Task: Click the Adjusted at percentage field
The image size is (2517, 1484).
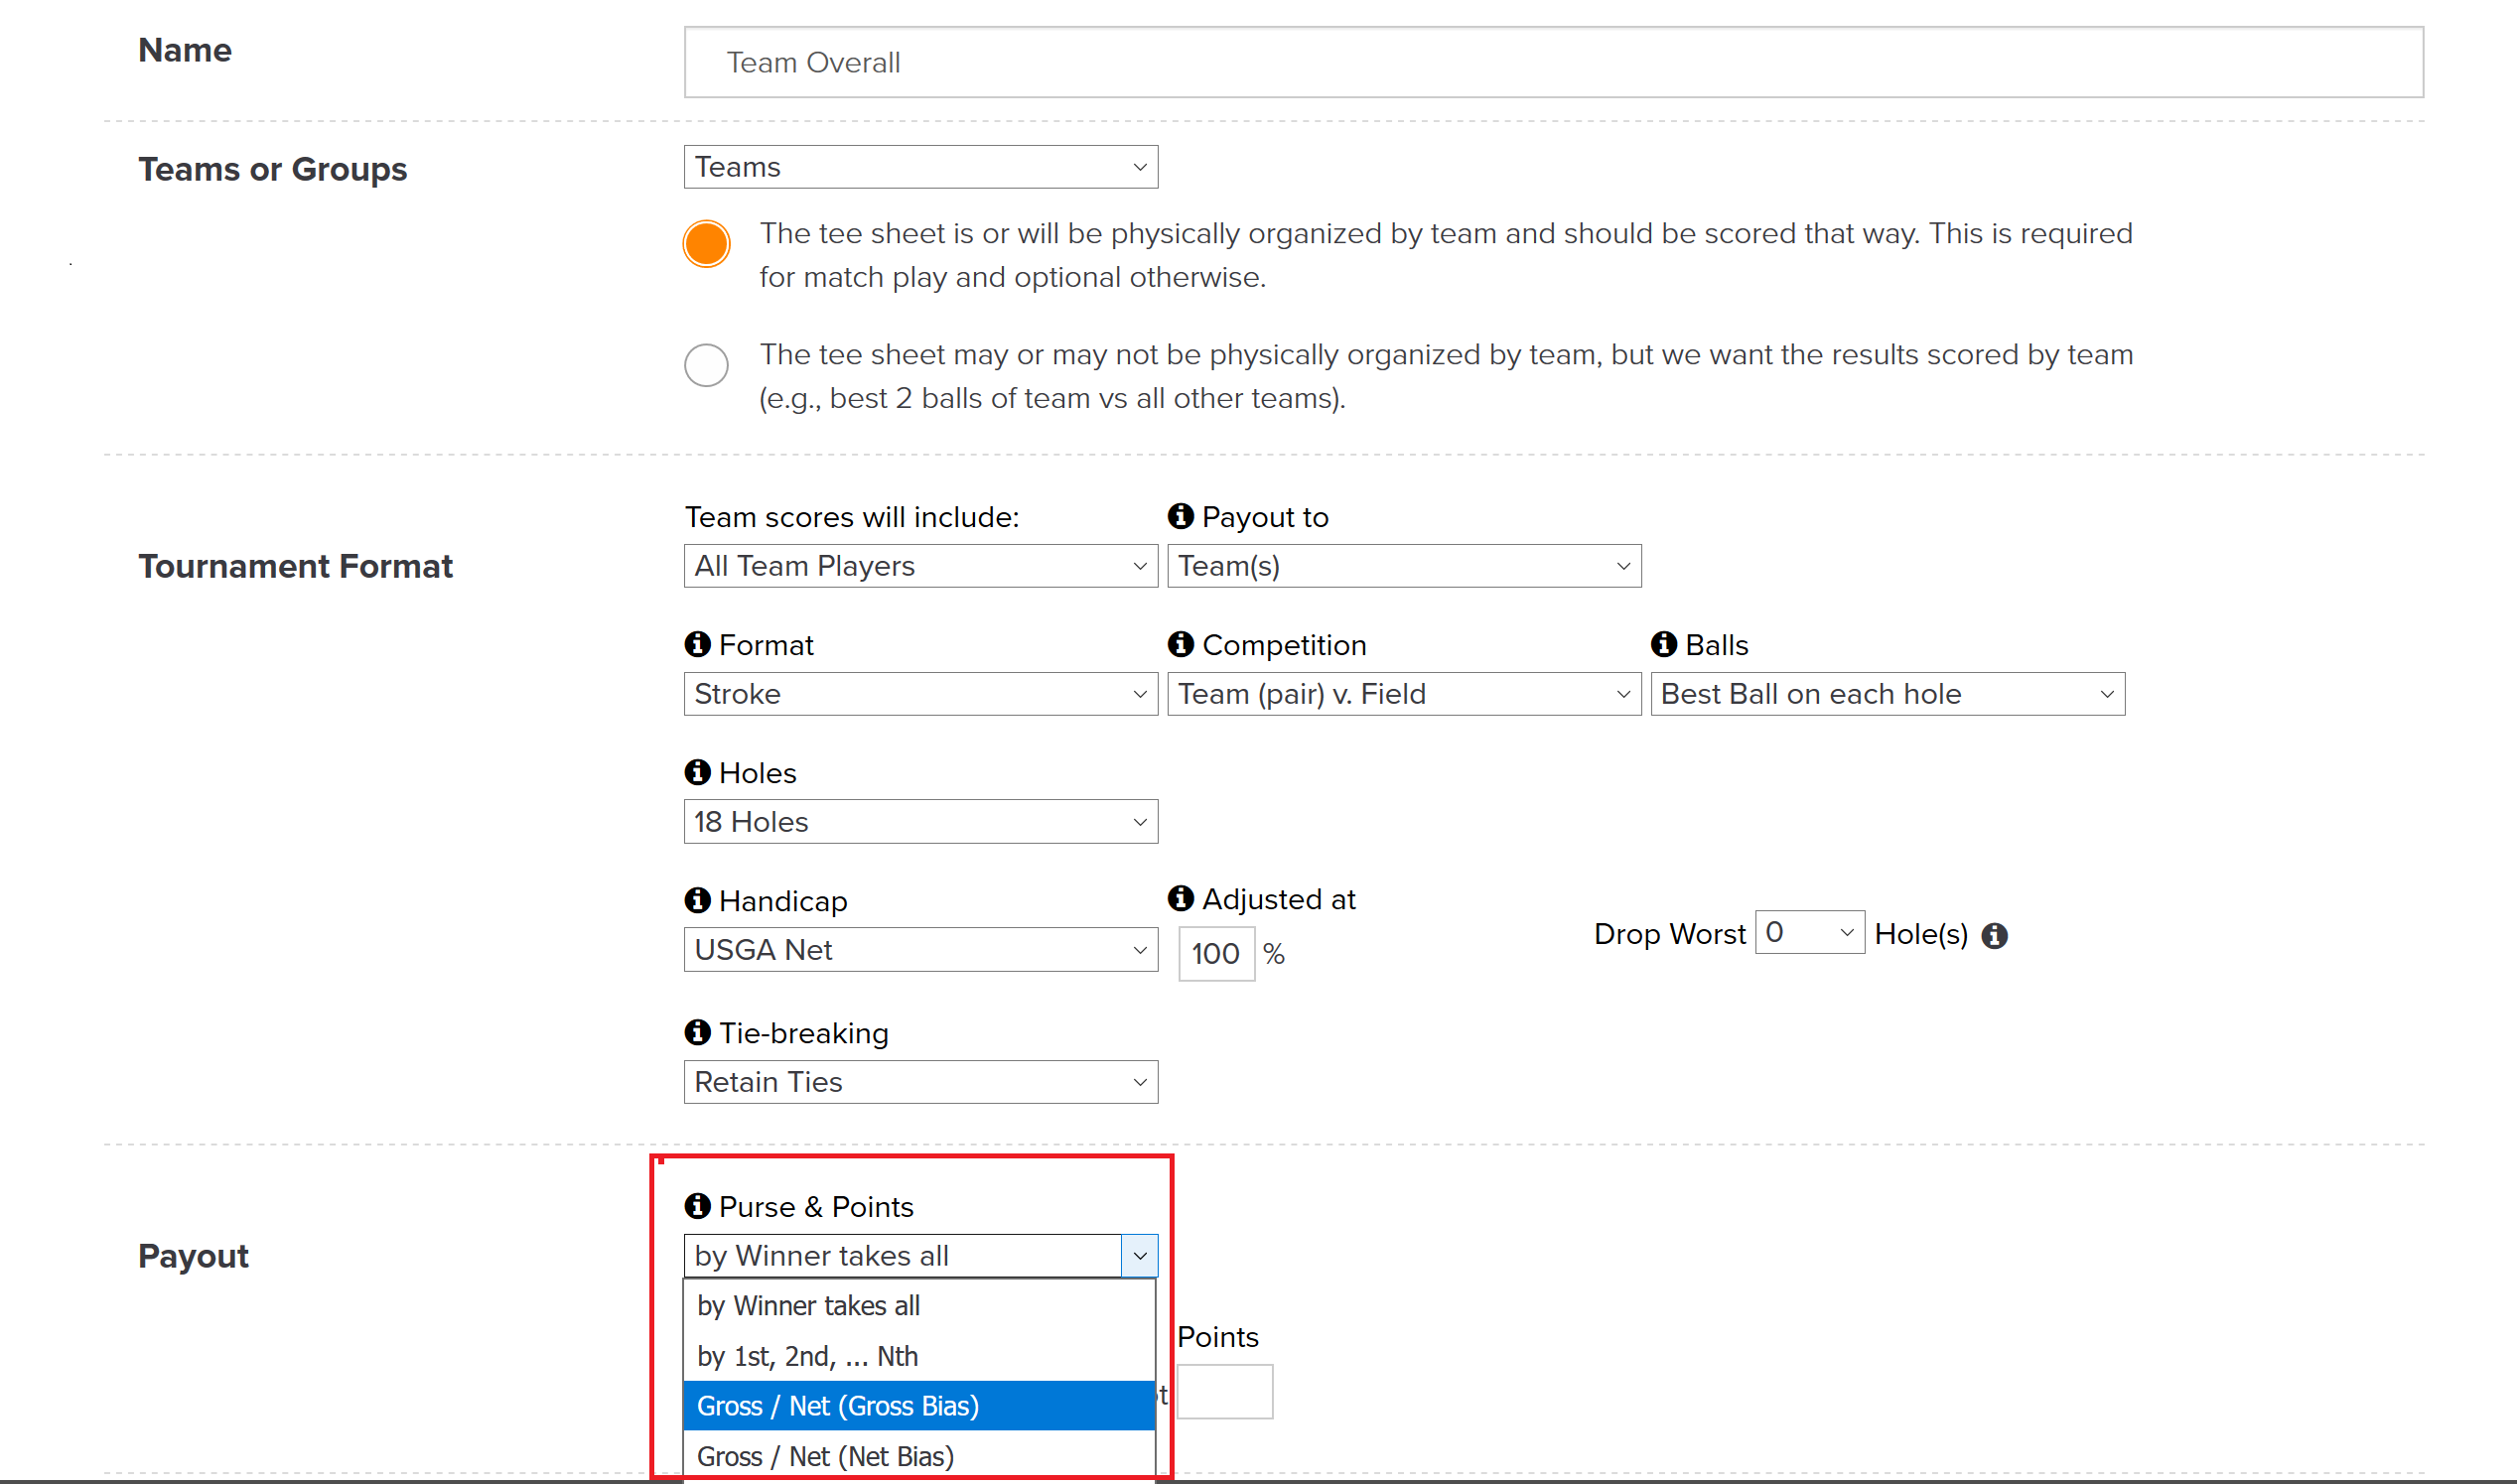Action: [x=1215, y=954]
